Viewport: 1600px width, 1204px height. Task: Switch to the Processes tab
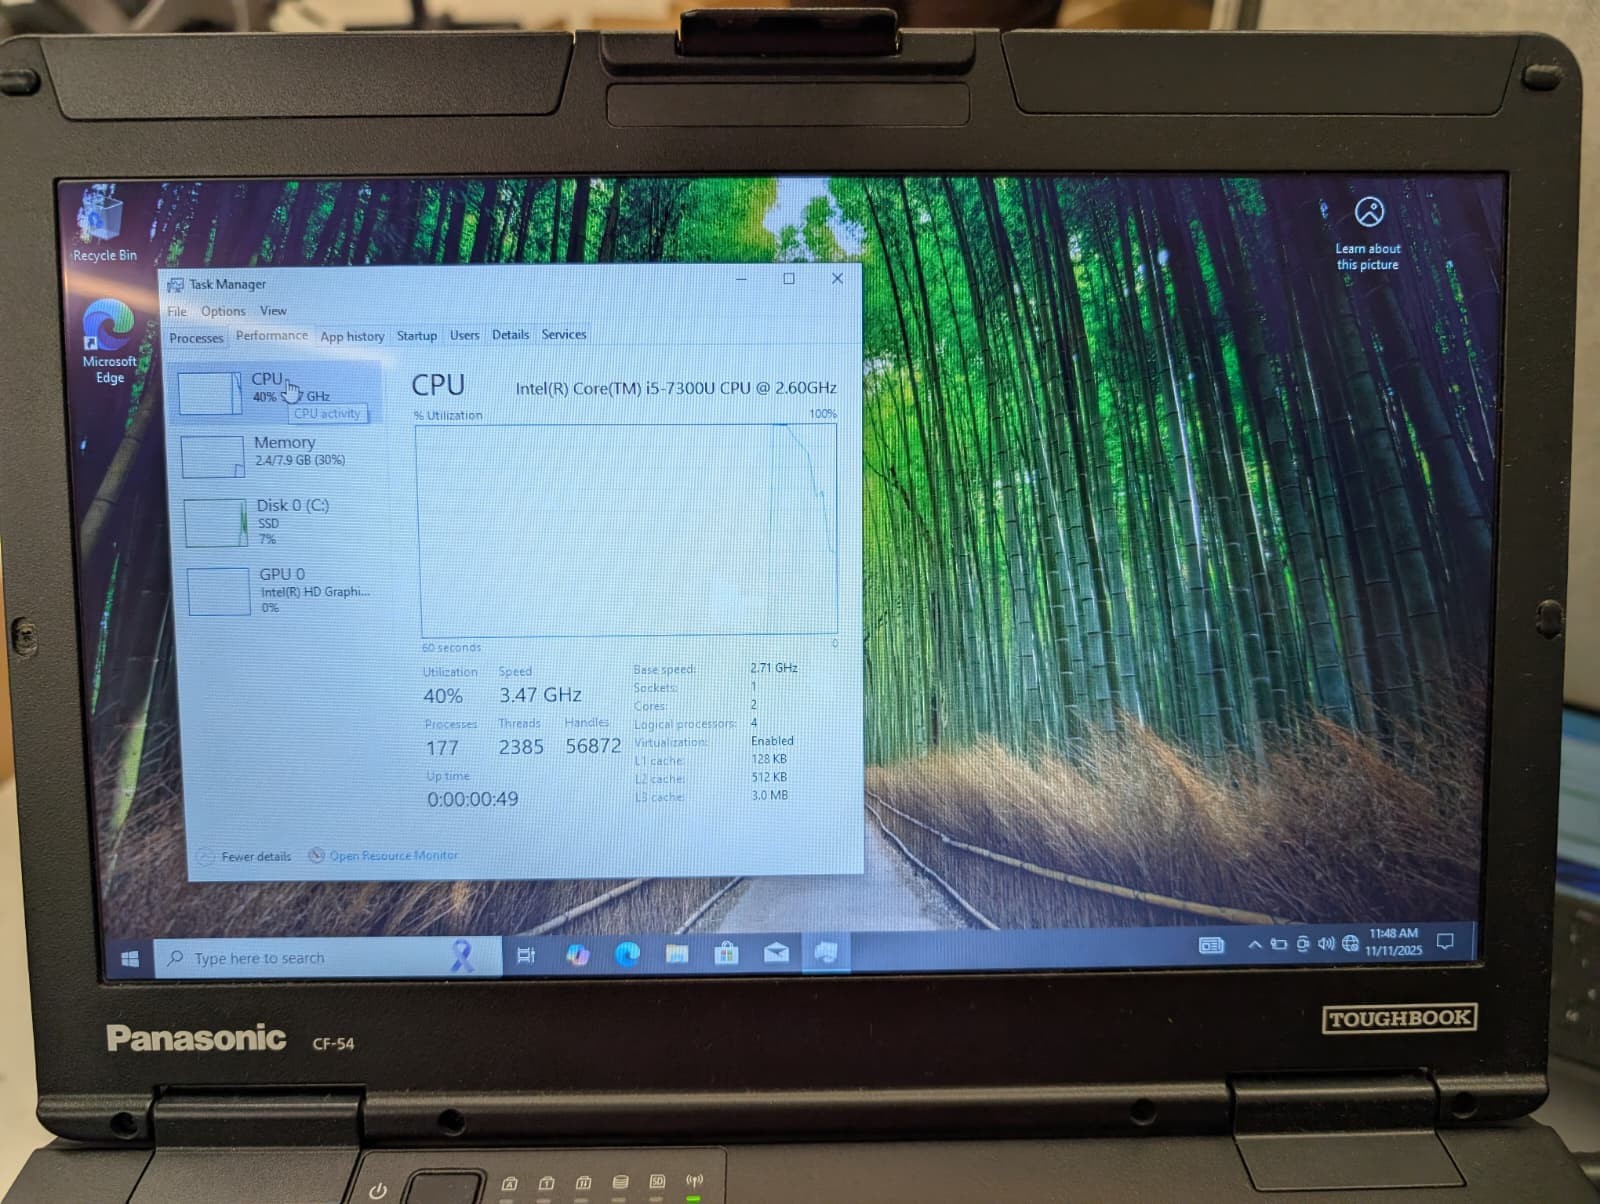click(196, 338)
